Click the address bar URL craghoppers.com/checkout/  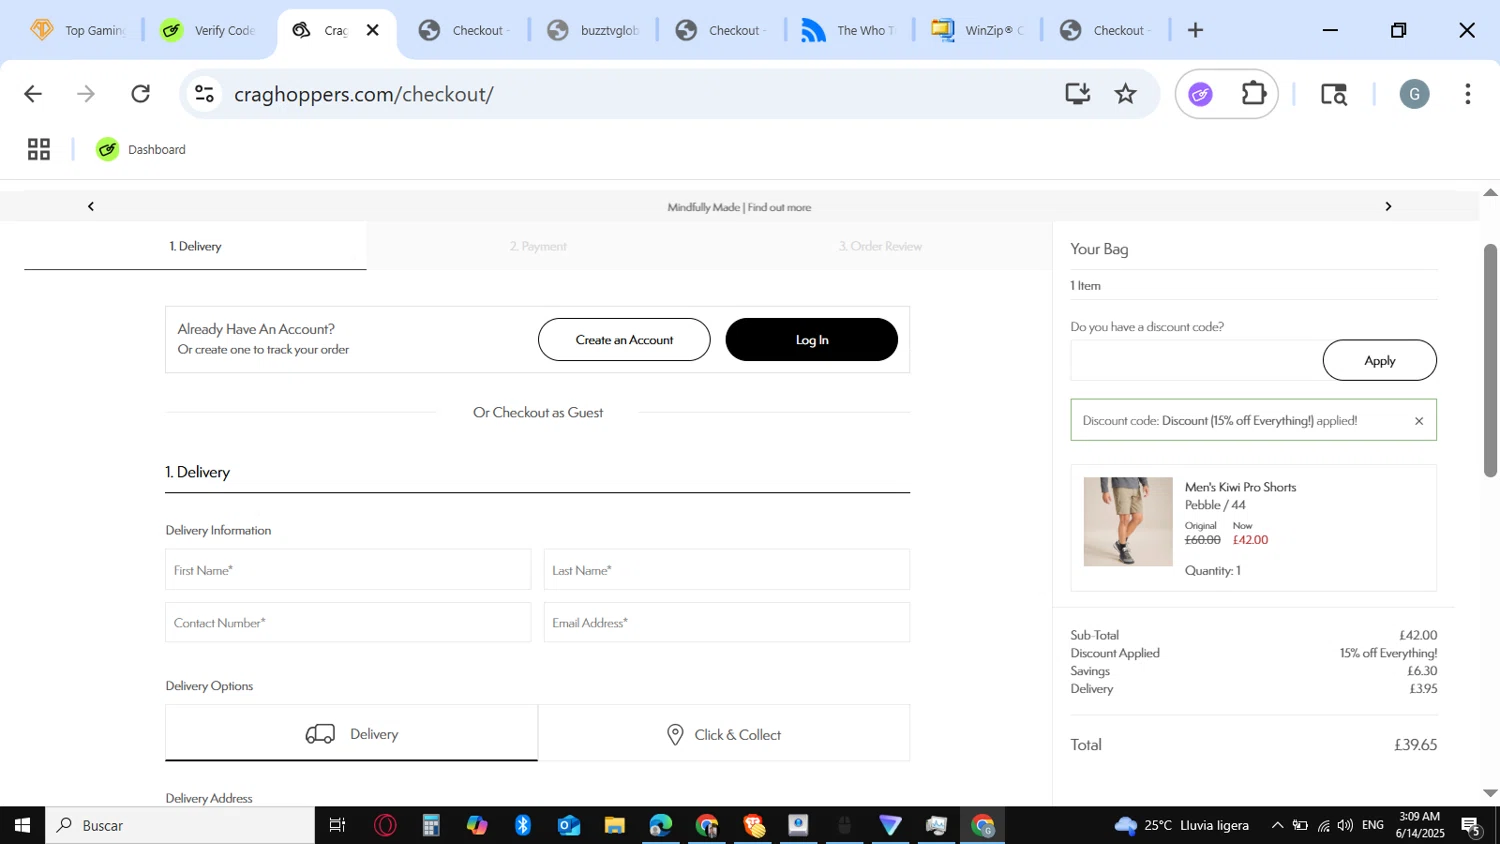364,94
